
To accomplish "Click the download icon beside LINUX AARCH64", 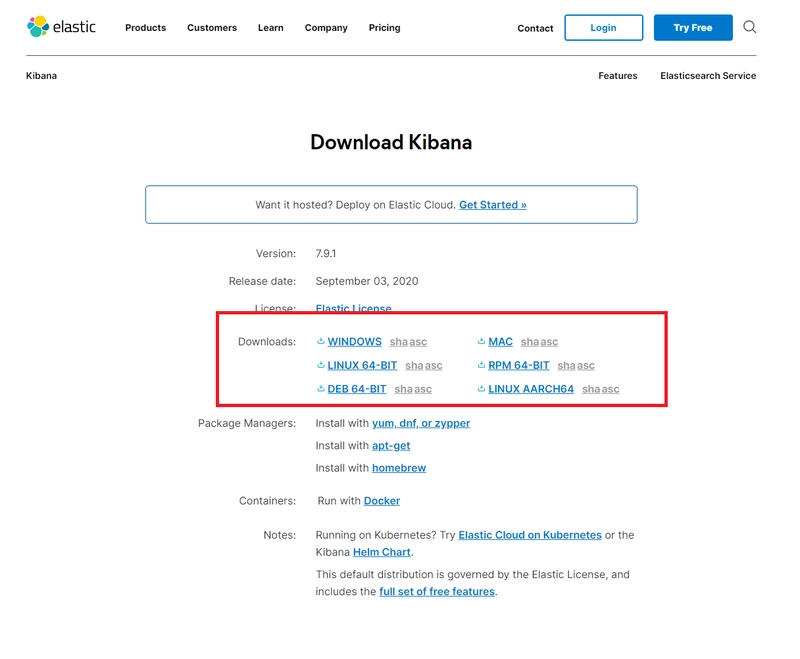I will [481, 388].
